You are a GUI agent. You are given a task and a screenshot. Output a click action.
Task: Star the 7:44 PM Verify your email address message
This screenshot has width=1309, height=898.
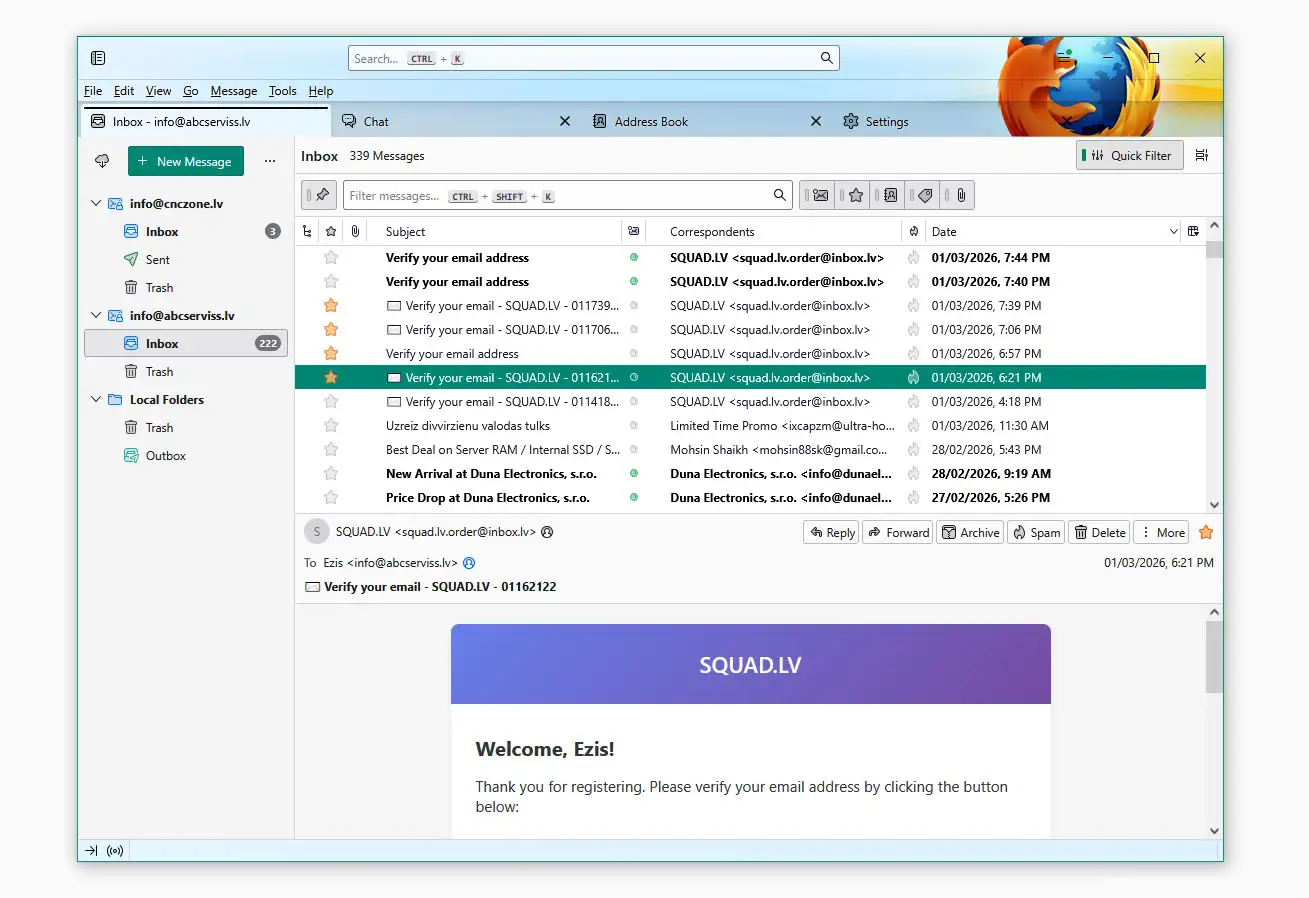pos(331,257)
